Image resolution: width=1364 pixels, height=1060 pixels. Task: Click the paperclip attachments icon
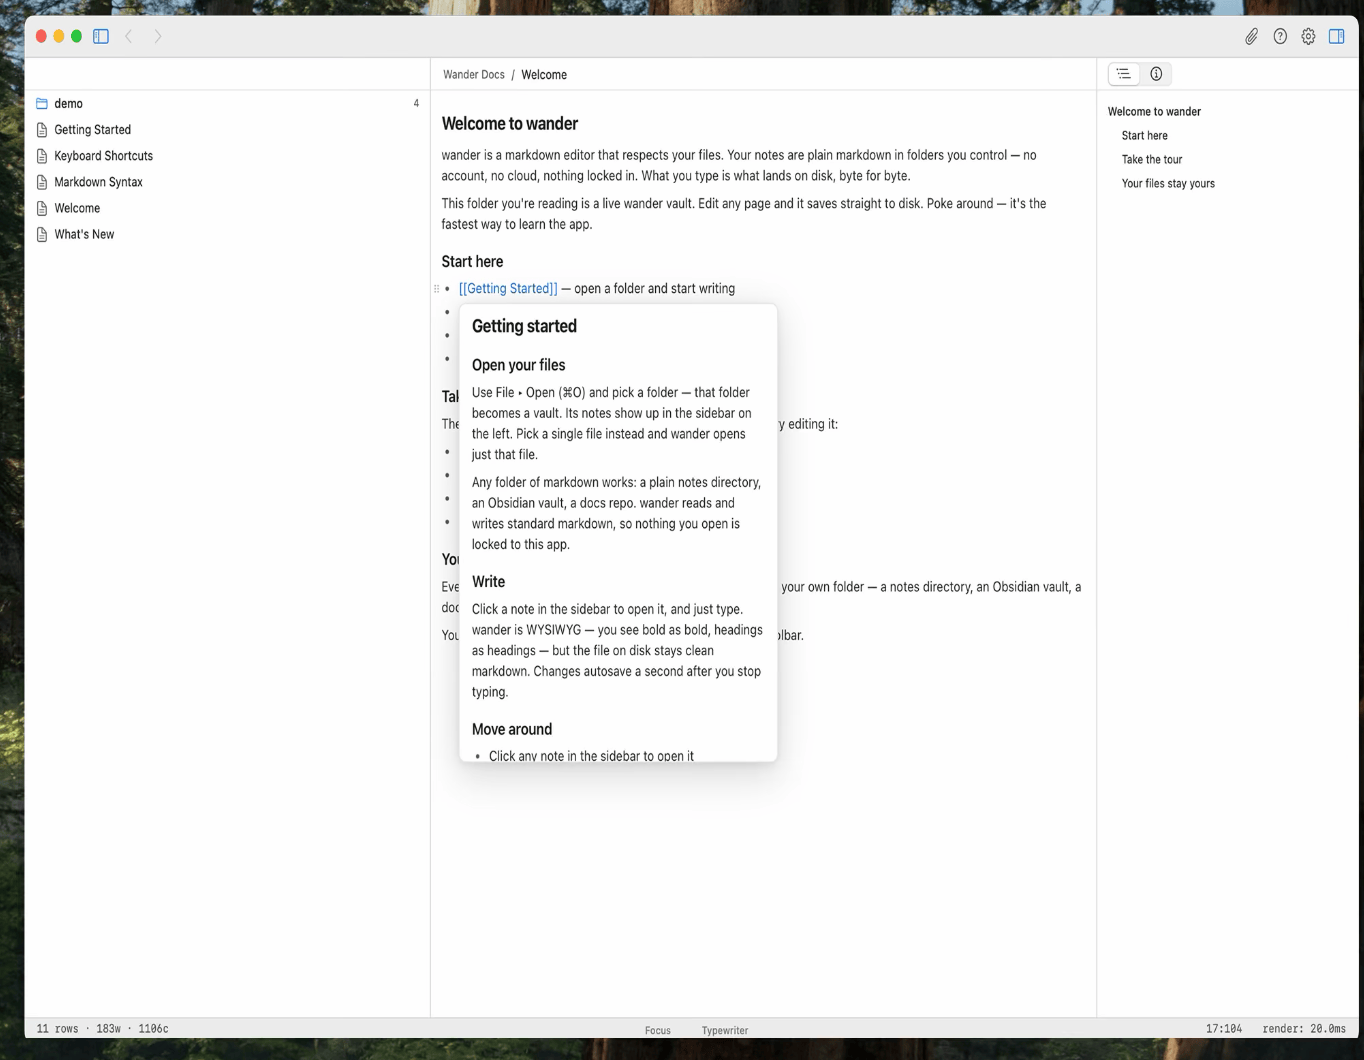tap(1251, 36)
